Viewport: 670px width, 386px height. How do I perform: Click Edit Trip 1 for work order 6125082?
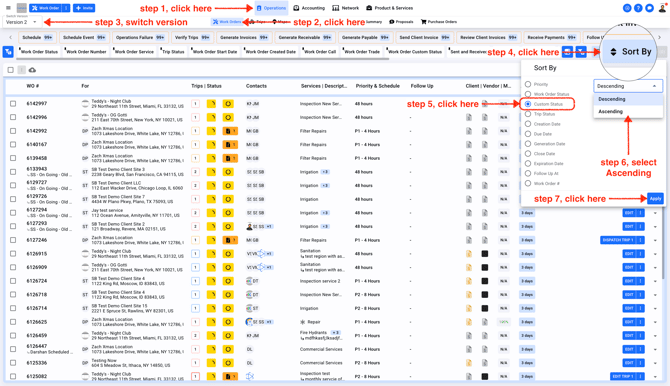(623, 377)
